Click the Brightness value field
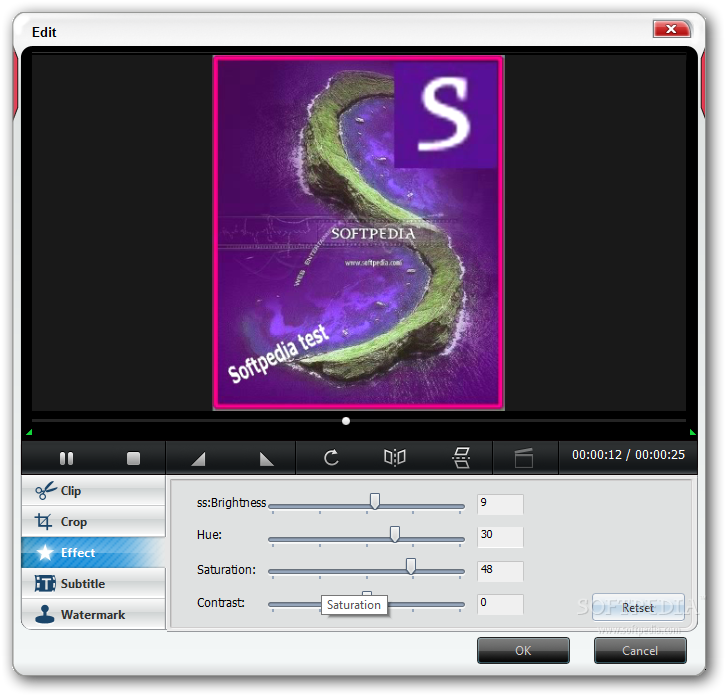726x696 pixels. tap(500, 504)
